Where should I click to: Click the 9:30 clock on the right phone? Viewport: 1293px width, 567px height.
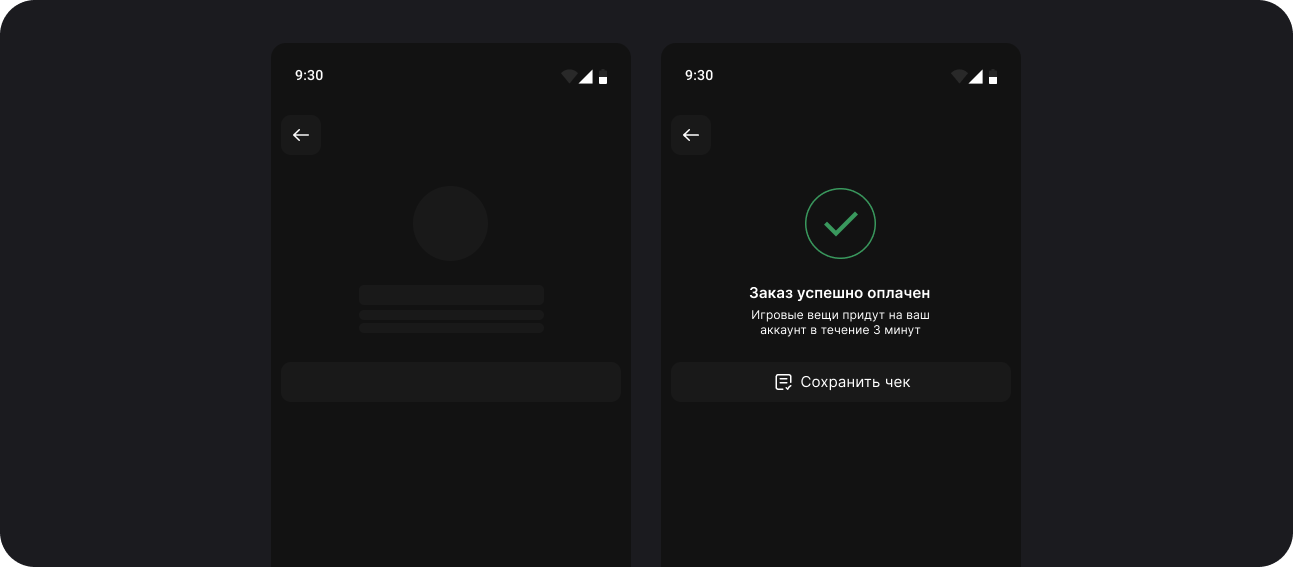pos(699,75)
